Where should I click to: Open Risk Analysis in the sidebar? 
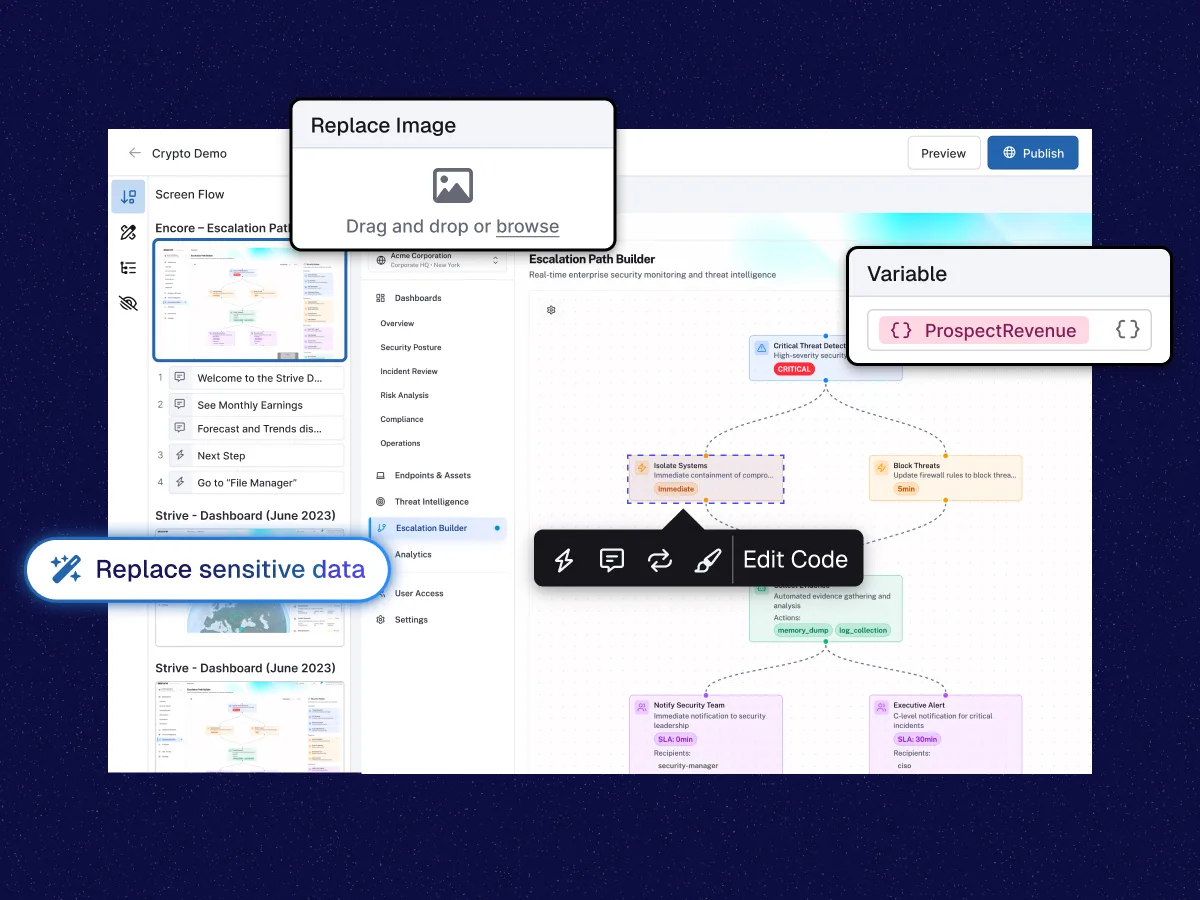pos(404,396)
